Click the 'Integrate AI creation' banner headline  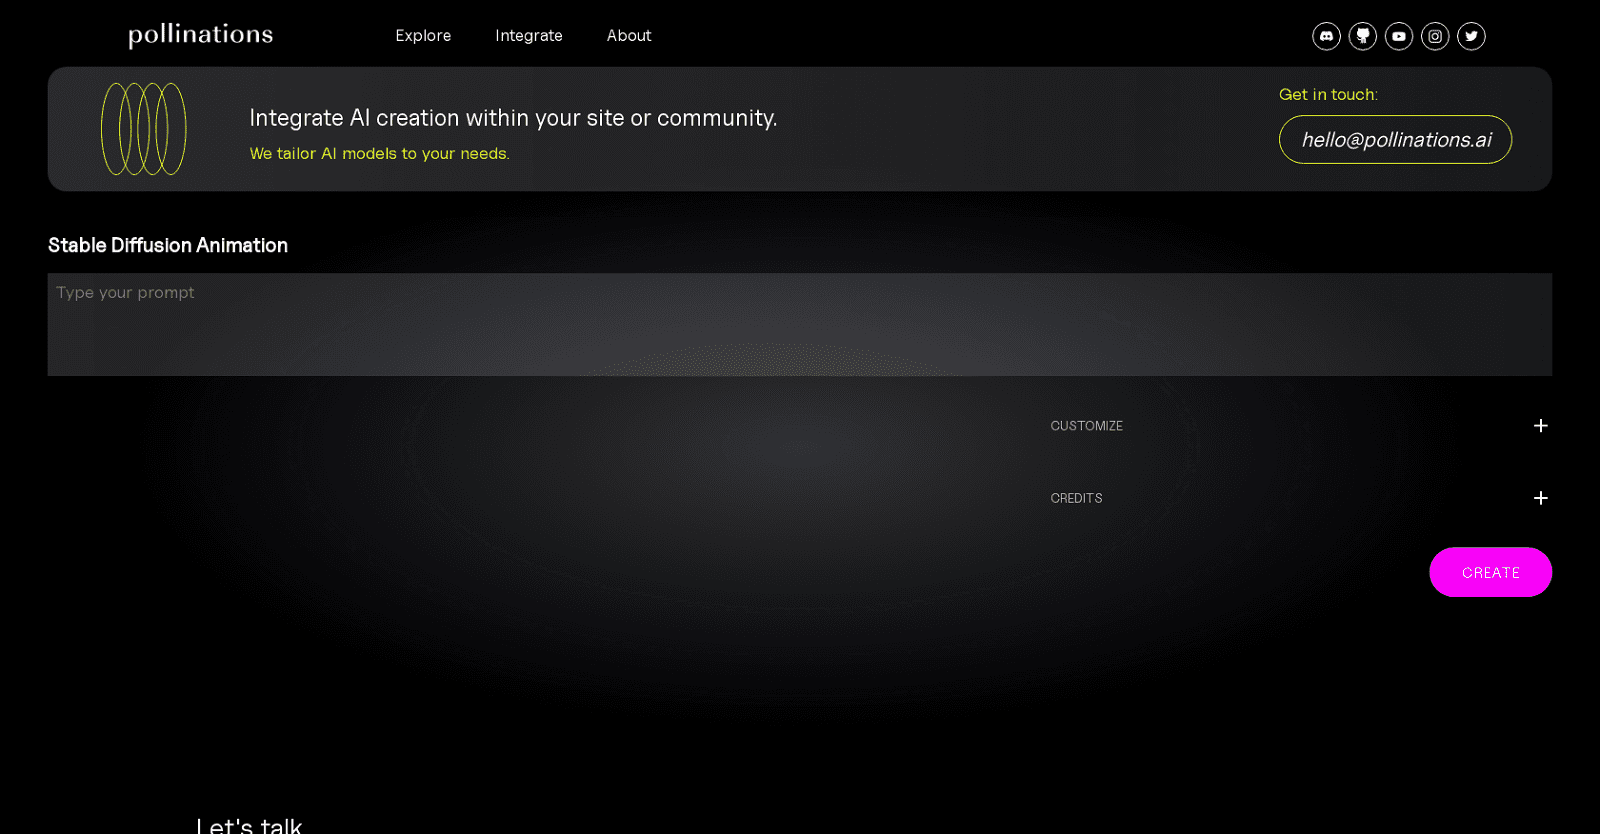pos(513,118)
